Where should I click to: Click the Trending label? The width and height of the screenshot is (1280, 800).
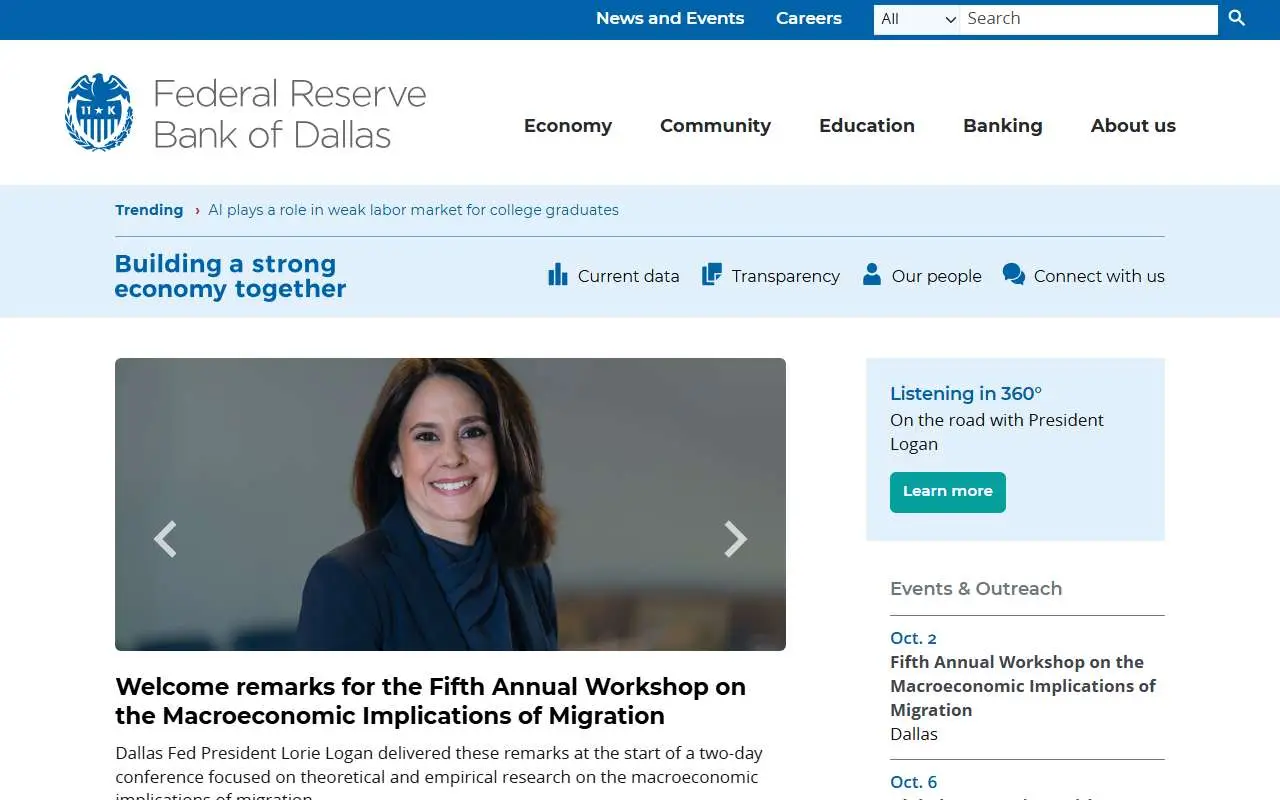pyautogui.click(x=149, y=210)
